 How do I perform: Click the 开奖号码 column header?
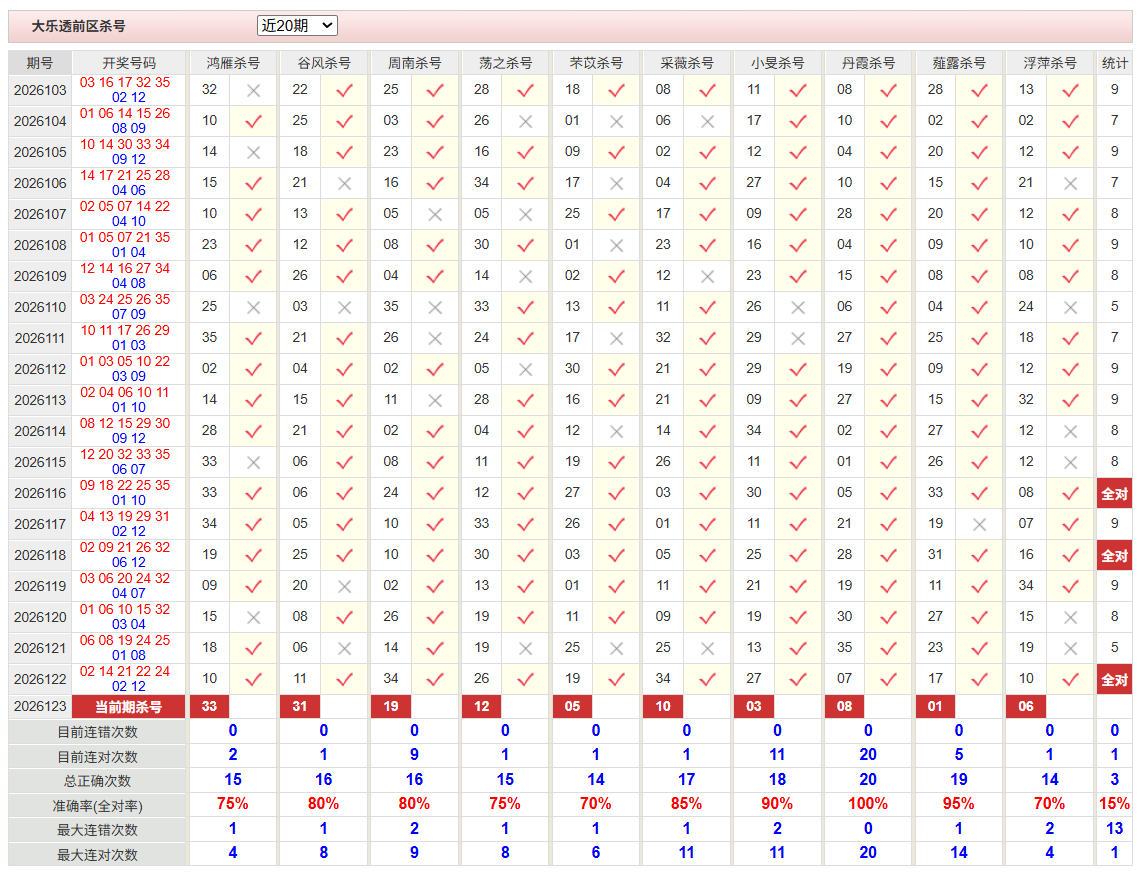(129, 63)
